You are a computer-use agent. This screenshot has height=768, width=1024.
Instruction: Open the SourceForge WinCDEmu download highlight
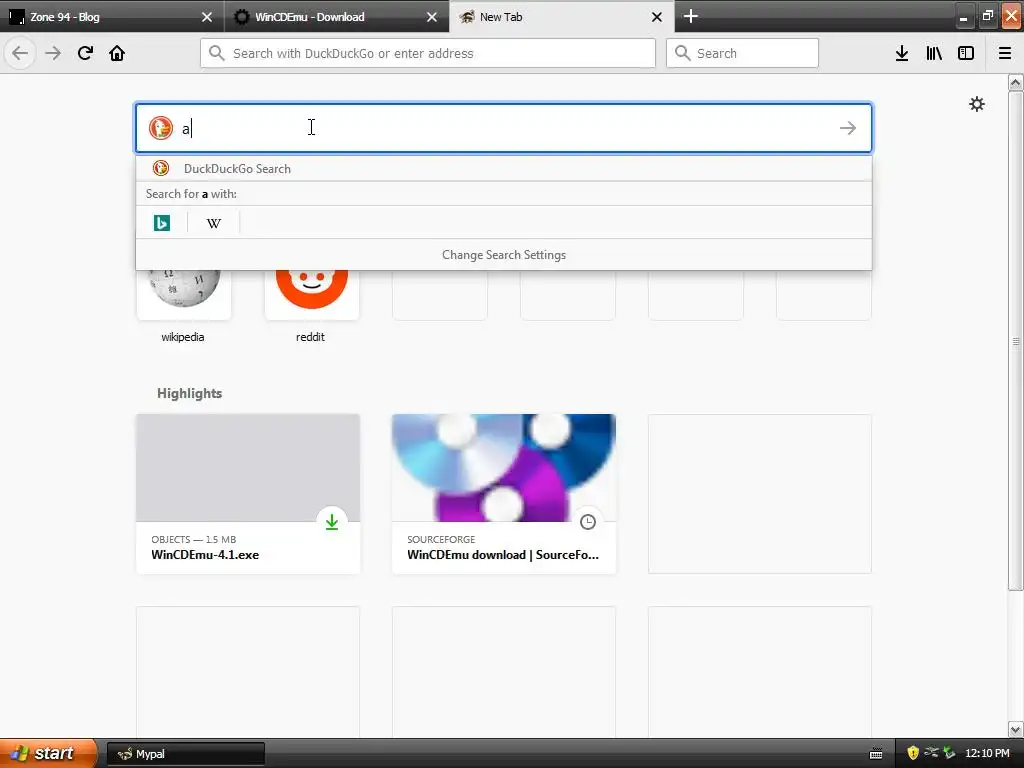coord(504,494)
